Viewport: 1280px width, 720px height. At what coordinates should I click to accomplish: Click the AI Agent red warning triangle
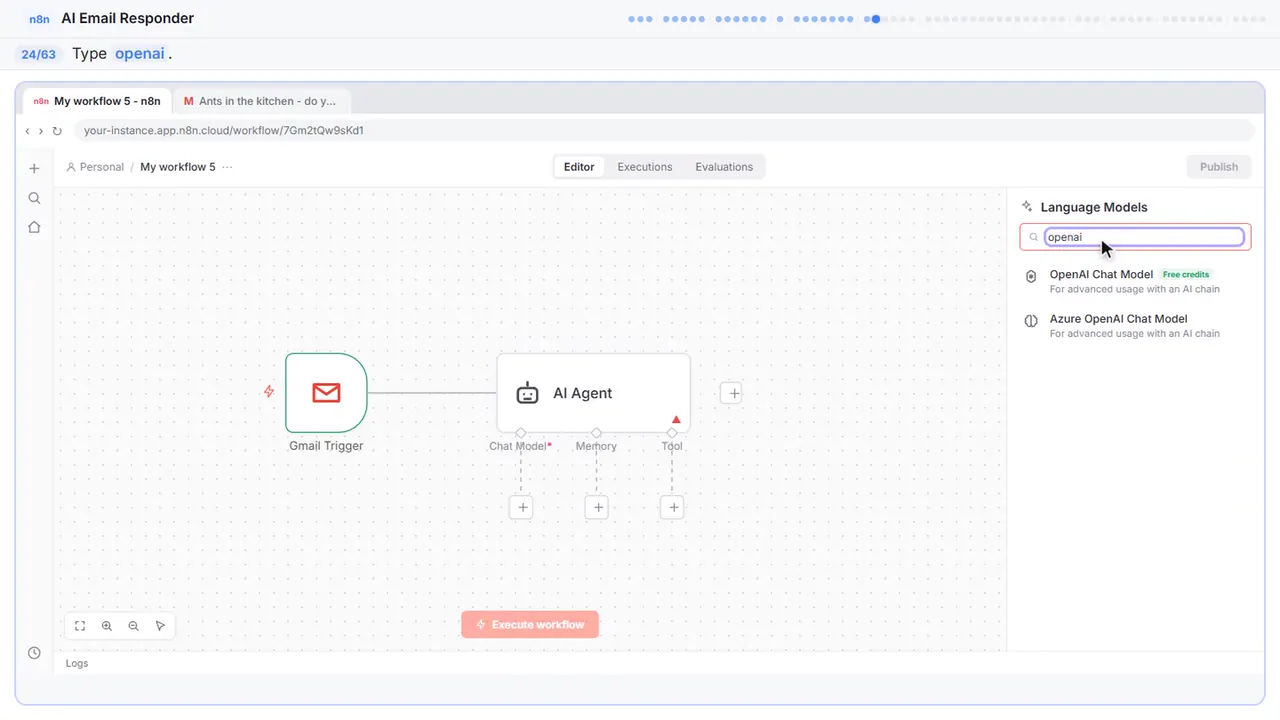click(x=676, y=419)
